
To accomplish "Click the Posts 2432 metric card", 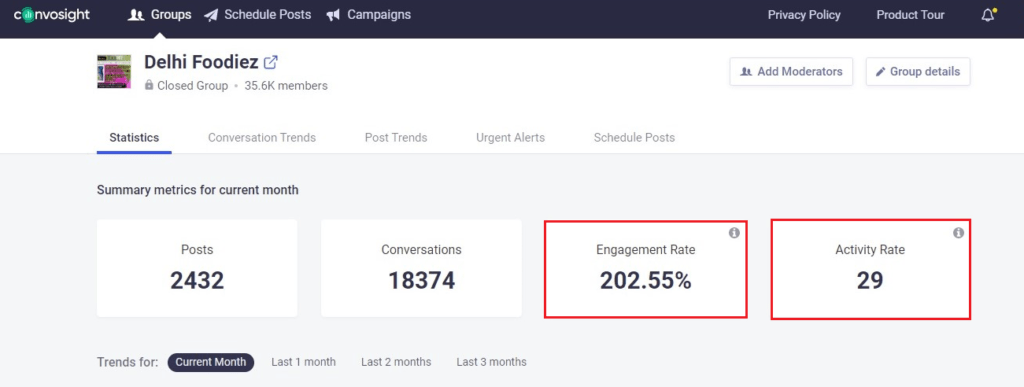I will [197, 268].
